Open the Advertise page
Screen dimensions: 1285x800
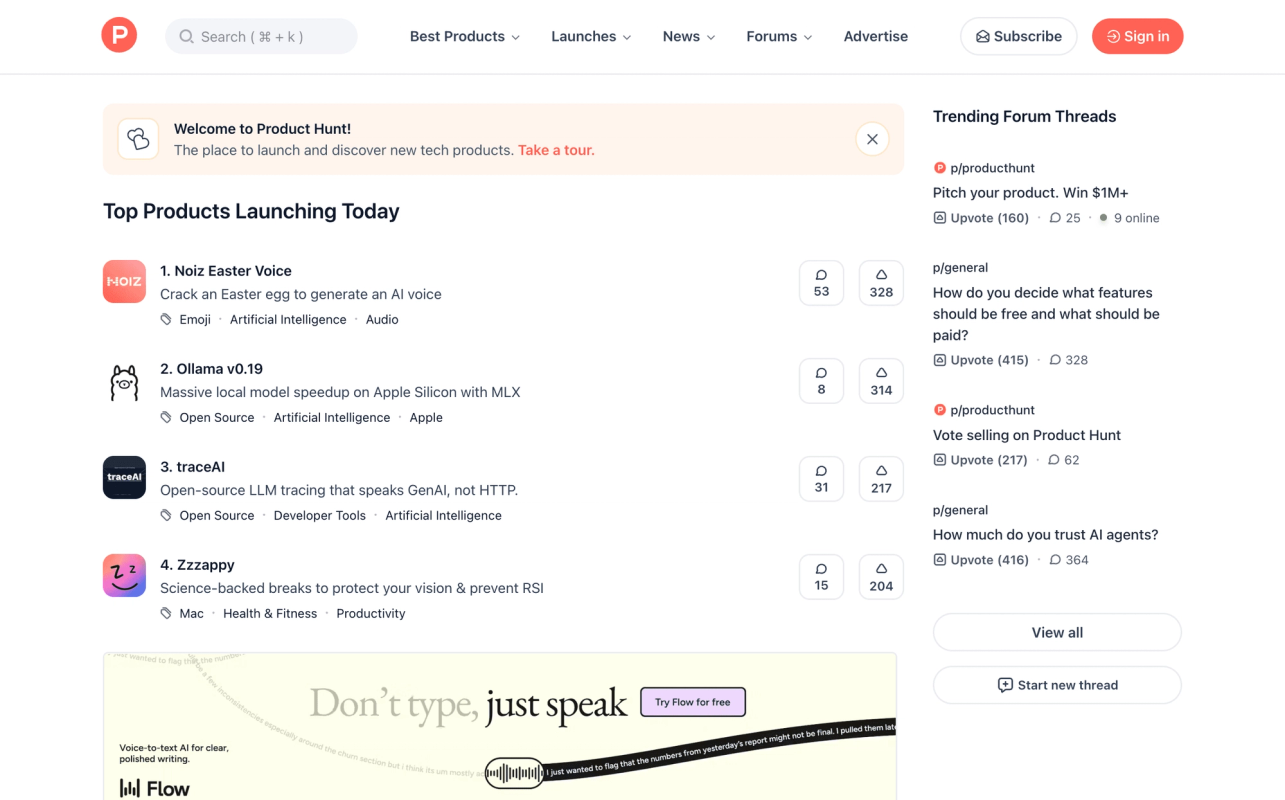click(x=876, y=37)
